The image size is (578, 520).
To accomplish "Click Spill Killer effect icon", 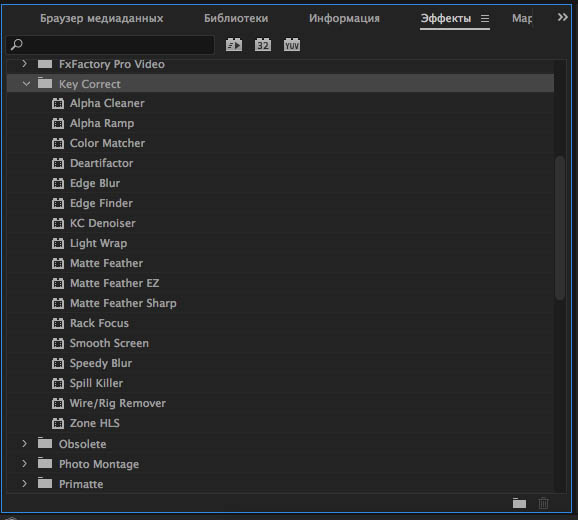I will click(58, 383).
